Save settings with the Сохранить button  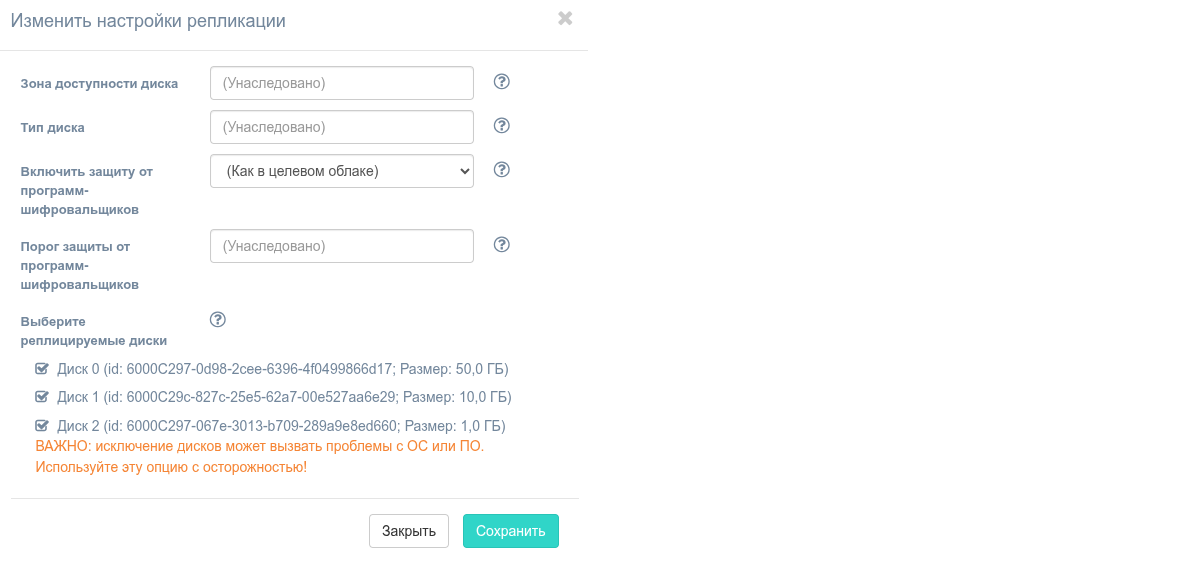pos(510,531)
